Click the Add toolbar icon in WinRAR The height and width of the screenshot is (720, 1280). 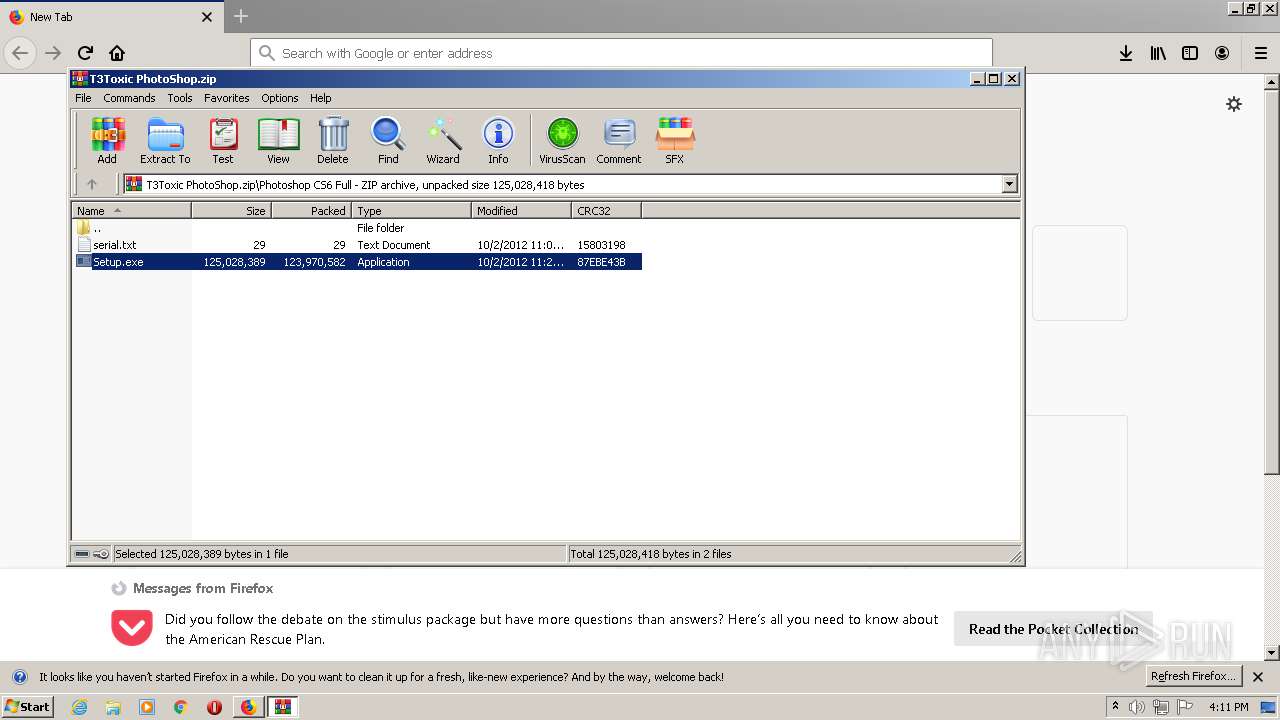pyautogui.click(x=107, y=140)
